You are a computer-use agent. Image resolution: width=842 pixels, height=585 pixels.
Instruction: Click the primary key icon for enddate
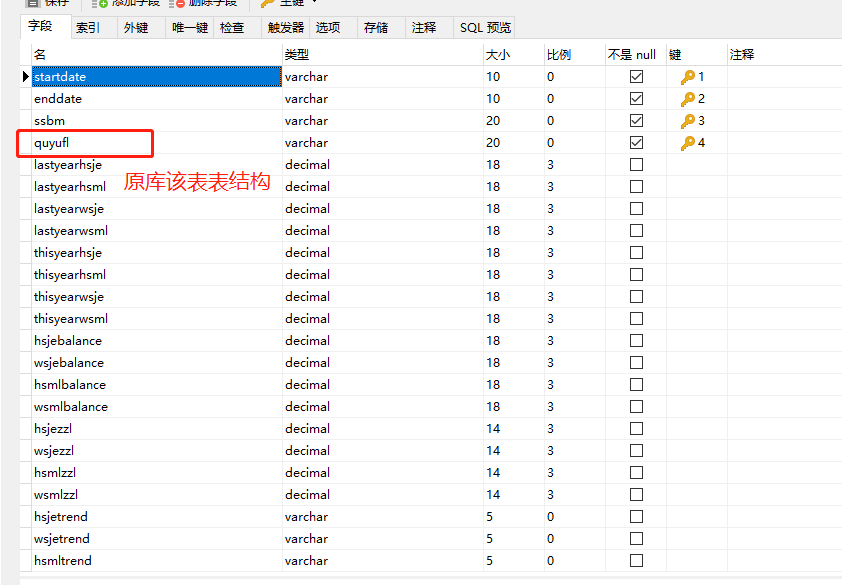[x=687, y=99]
